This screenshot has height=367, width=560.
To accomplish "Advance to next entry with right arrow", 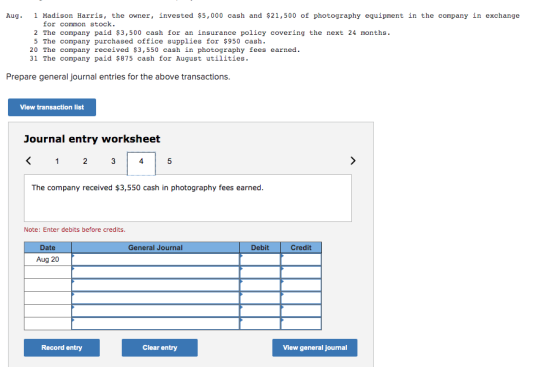I will coord(353,161).
